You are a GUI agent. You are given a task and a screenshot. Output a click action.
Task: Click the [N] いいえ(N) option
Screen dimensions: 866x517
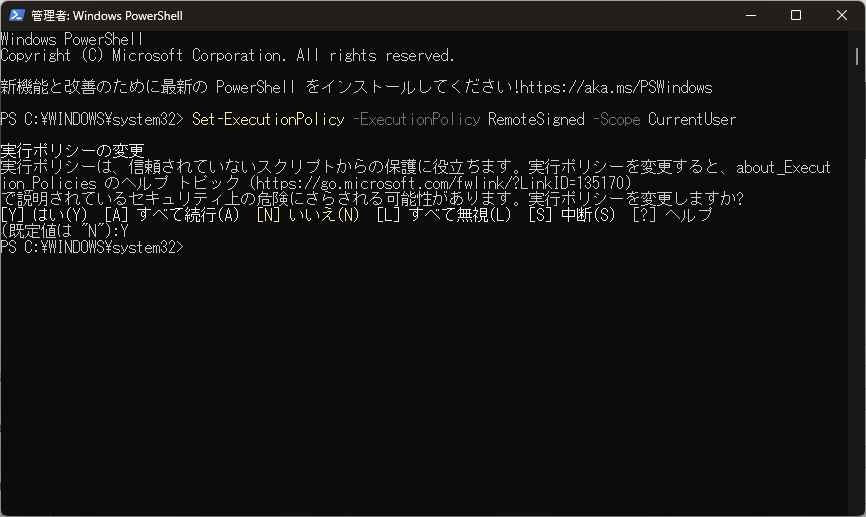[308, 215]
